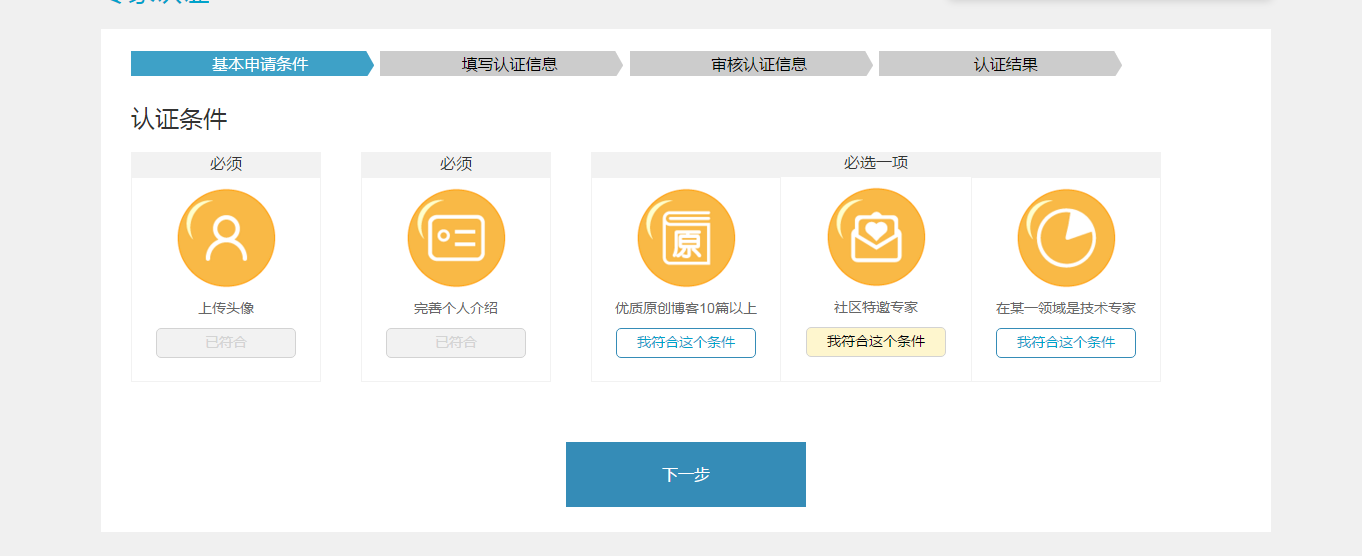
Task: Select the 基本申请条件 step tab
Action: 253,64
